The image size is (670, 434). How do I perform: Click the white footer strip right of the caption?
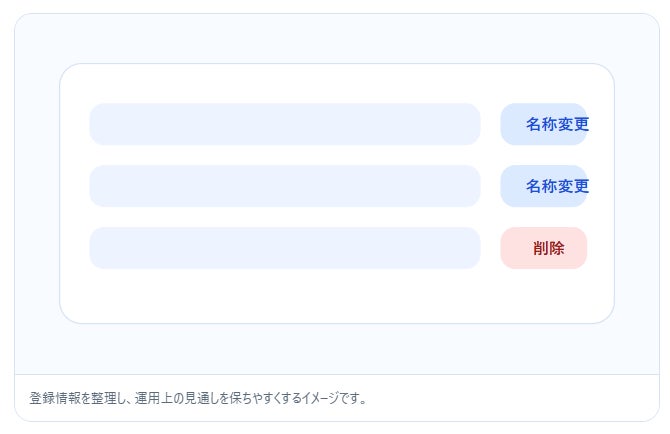(520, 398)
